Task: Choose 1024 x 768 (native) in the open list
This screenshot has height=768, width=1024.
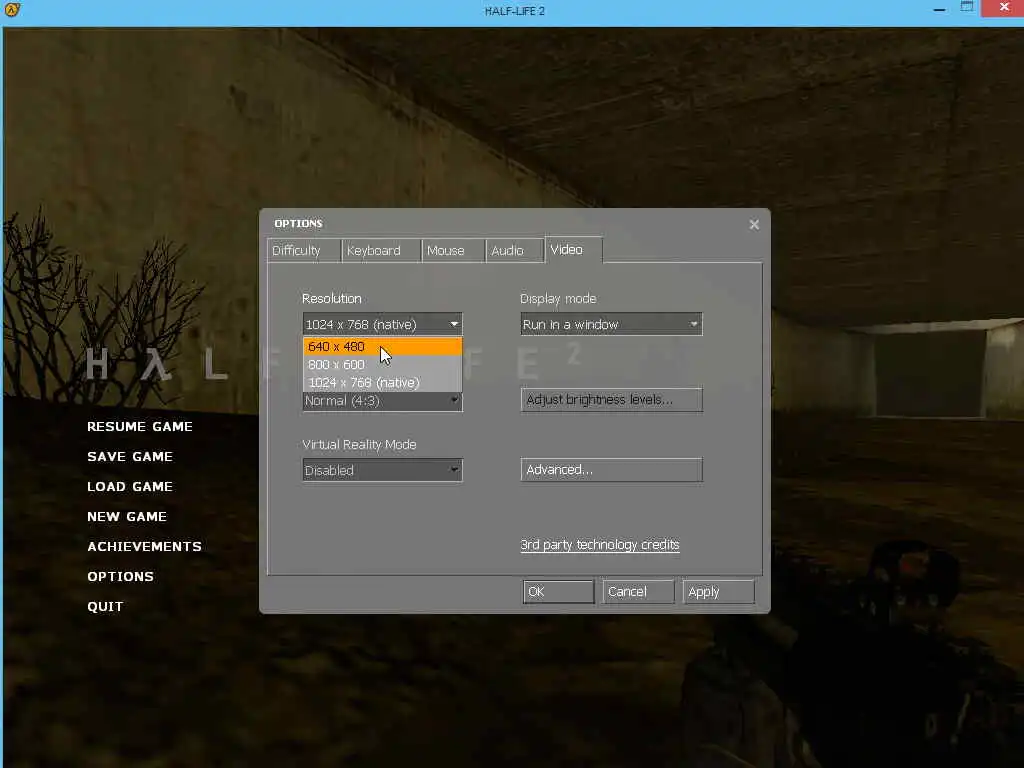Action: [383, 383]
